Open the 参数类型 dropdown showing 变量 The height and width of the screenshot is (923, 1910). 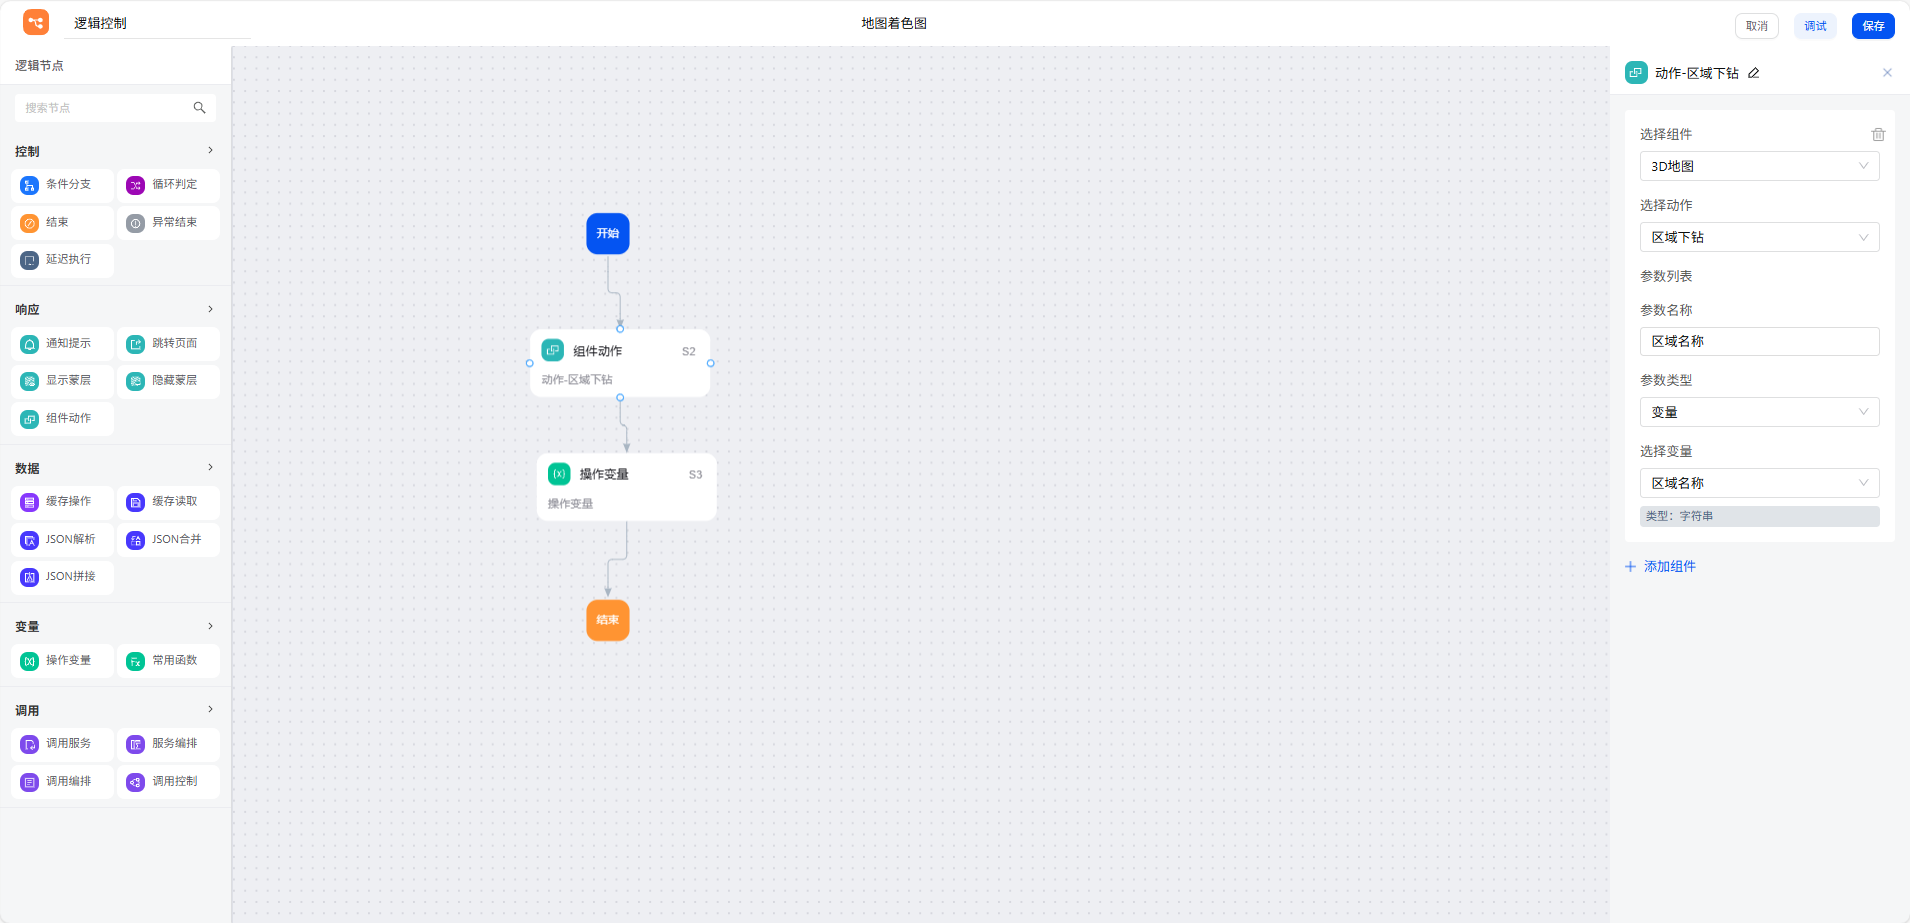tap(1759, 412)
